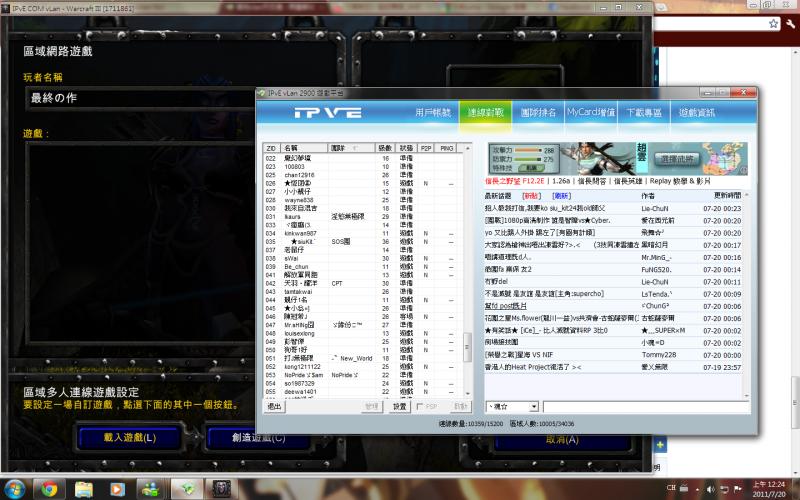
Task: Sort list by 狀態 column header
Action: pos(406,148)
